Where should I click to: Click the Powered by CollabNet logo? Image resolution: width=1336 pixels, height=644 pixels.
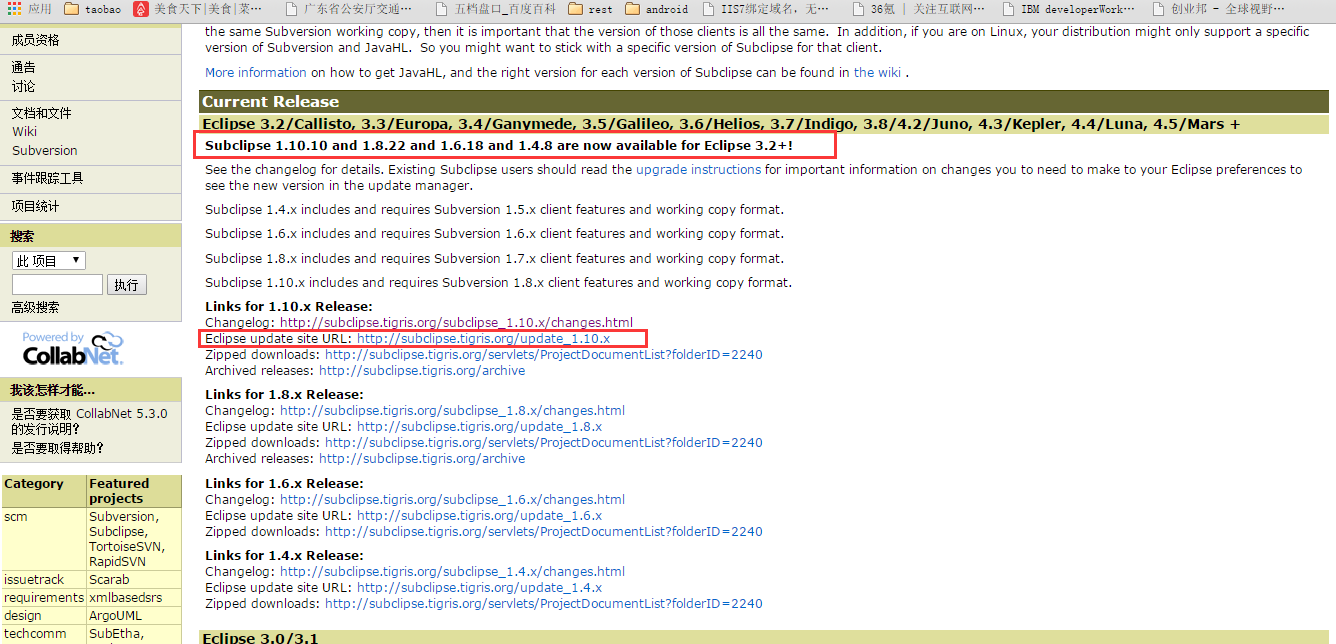click(x=73, y=349)
